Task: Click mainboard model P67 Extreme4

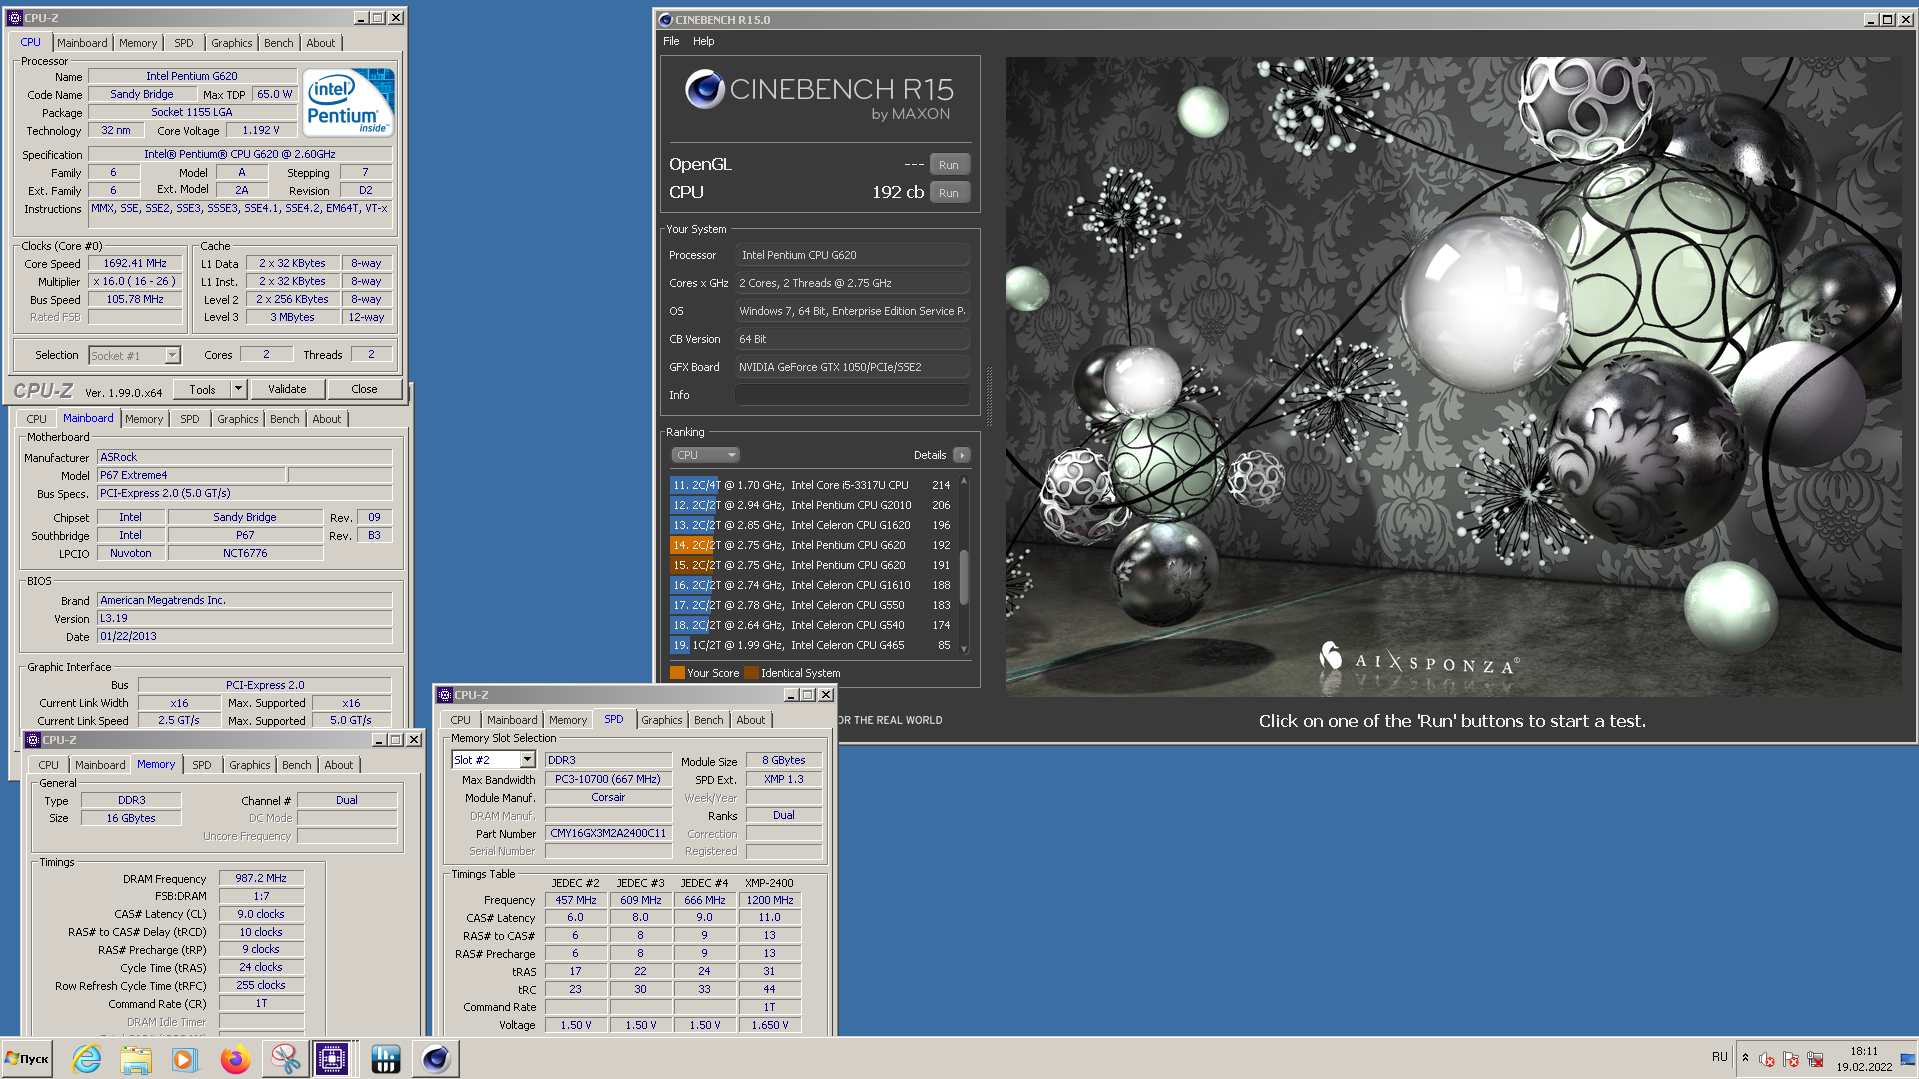Action: pos(191,475)
